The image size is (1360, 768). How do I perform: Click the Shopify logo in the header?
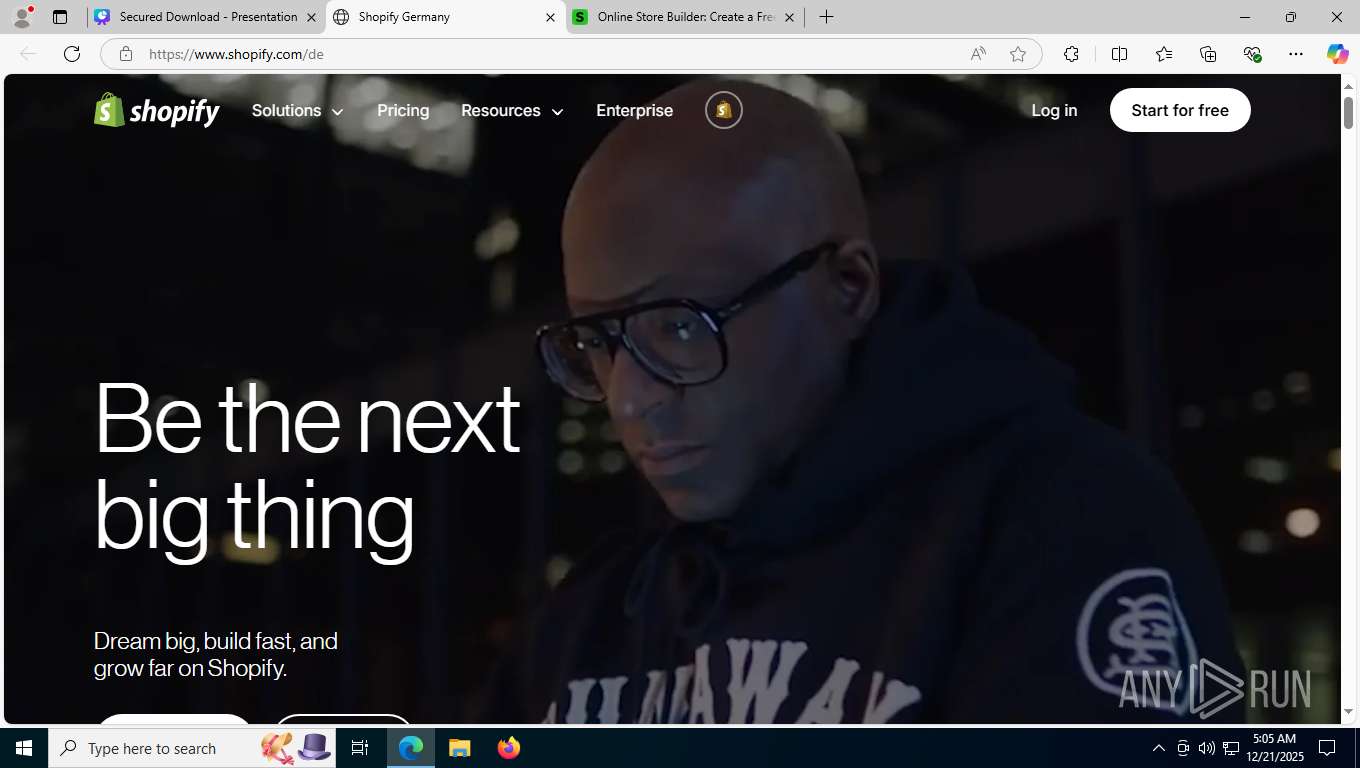(157, 110)
